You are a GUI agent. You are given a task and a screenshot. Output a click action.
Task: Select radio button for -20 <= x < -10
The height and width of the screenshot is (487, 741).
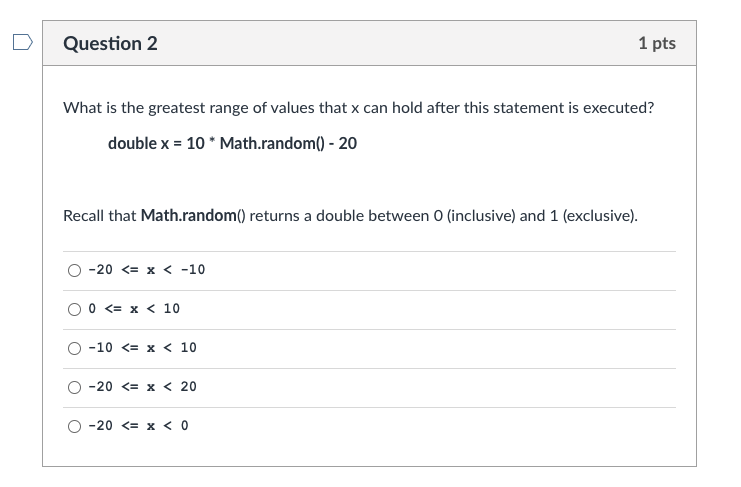(74, 270)
